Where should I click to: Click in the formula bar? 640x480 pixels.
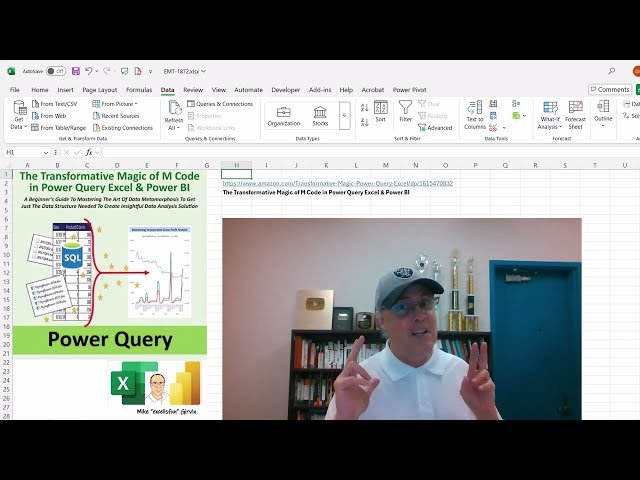click(x=370, y=152)
